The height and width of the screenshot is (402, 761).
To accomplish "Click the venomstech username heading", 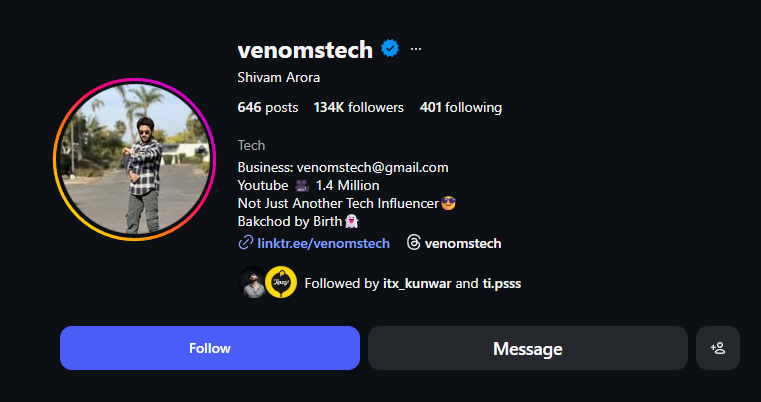I will (305, 49).
